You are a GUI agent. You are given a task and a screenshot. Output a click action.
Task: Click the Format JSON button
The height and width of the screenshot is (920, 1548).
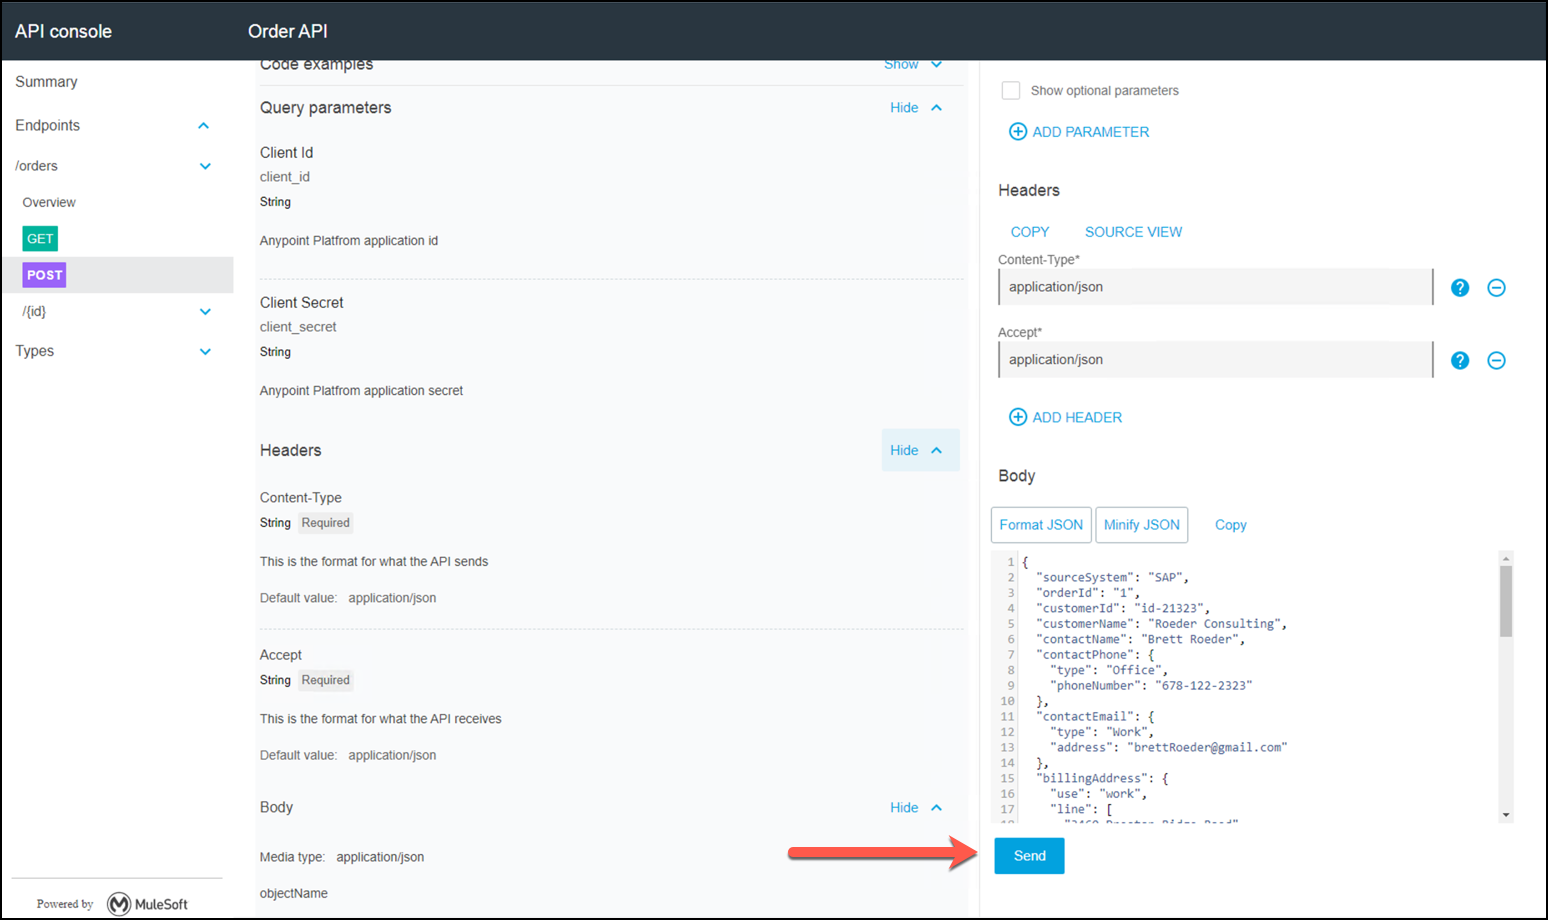click(x=1041, y=525)
